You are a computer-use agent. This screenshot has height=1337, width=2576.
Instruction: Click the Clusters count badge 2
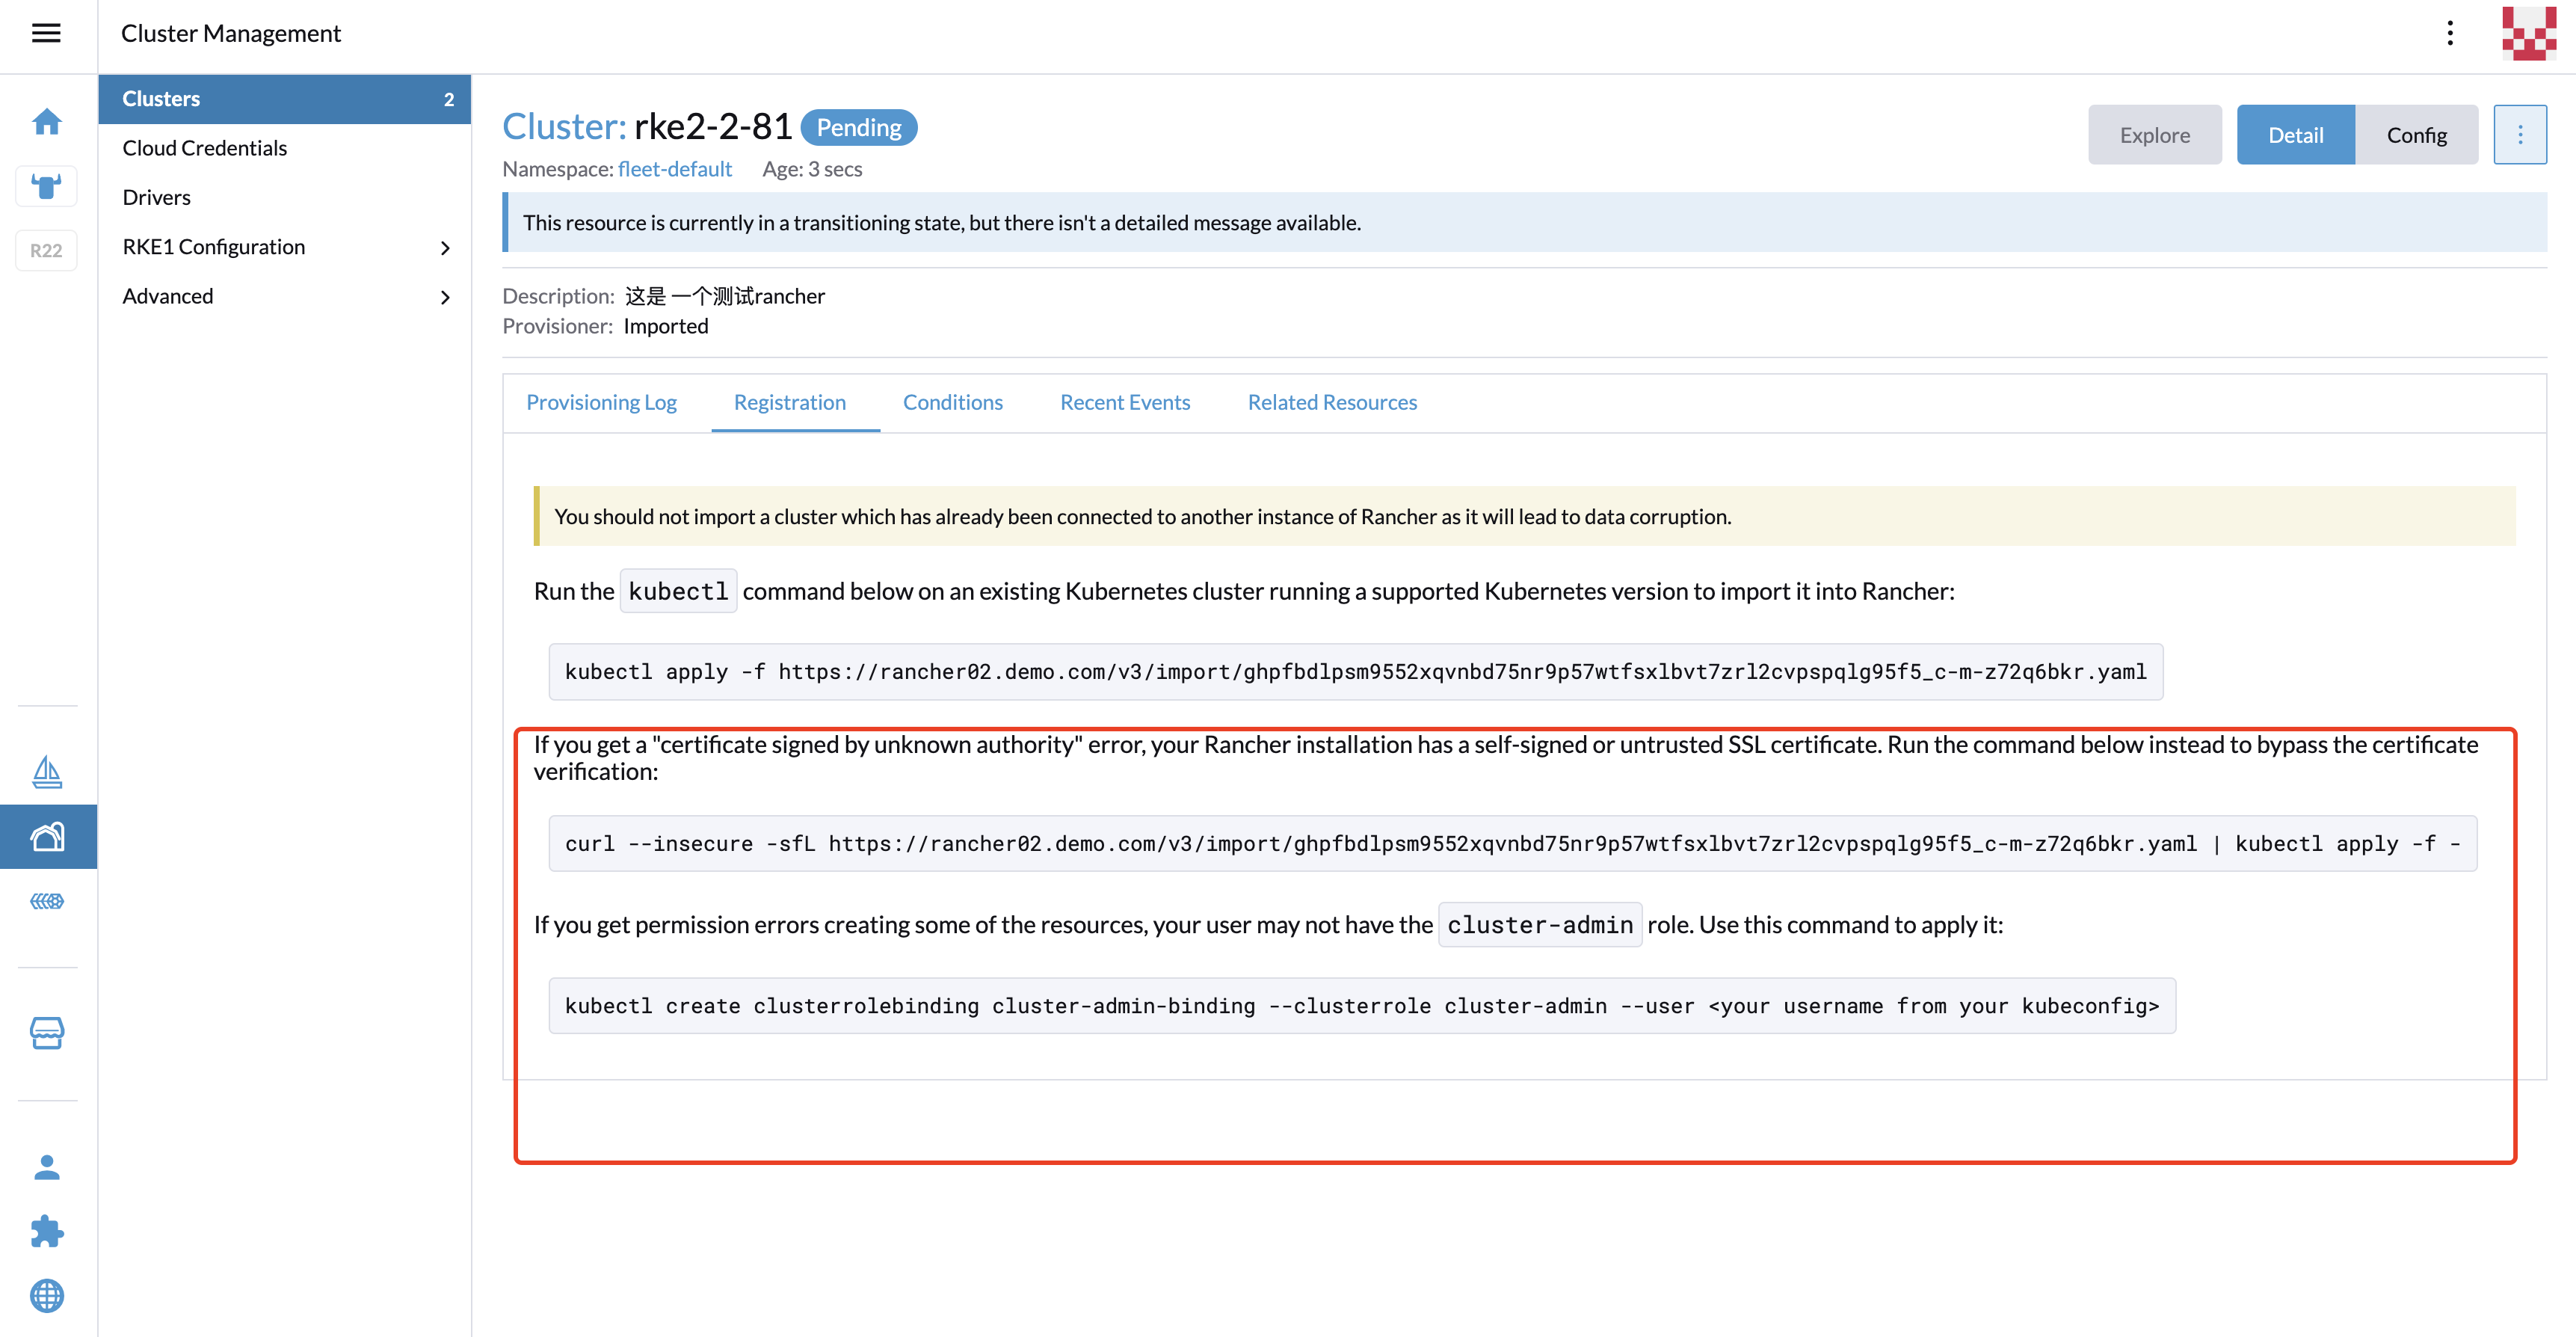pyautogui.click(x=449, y=99)
